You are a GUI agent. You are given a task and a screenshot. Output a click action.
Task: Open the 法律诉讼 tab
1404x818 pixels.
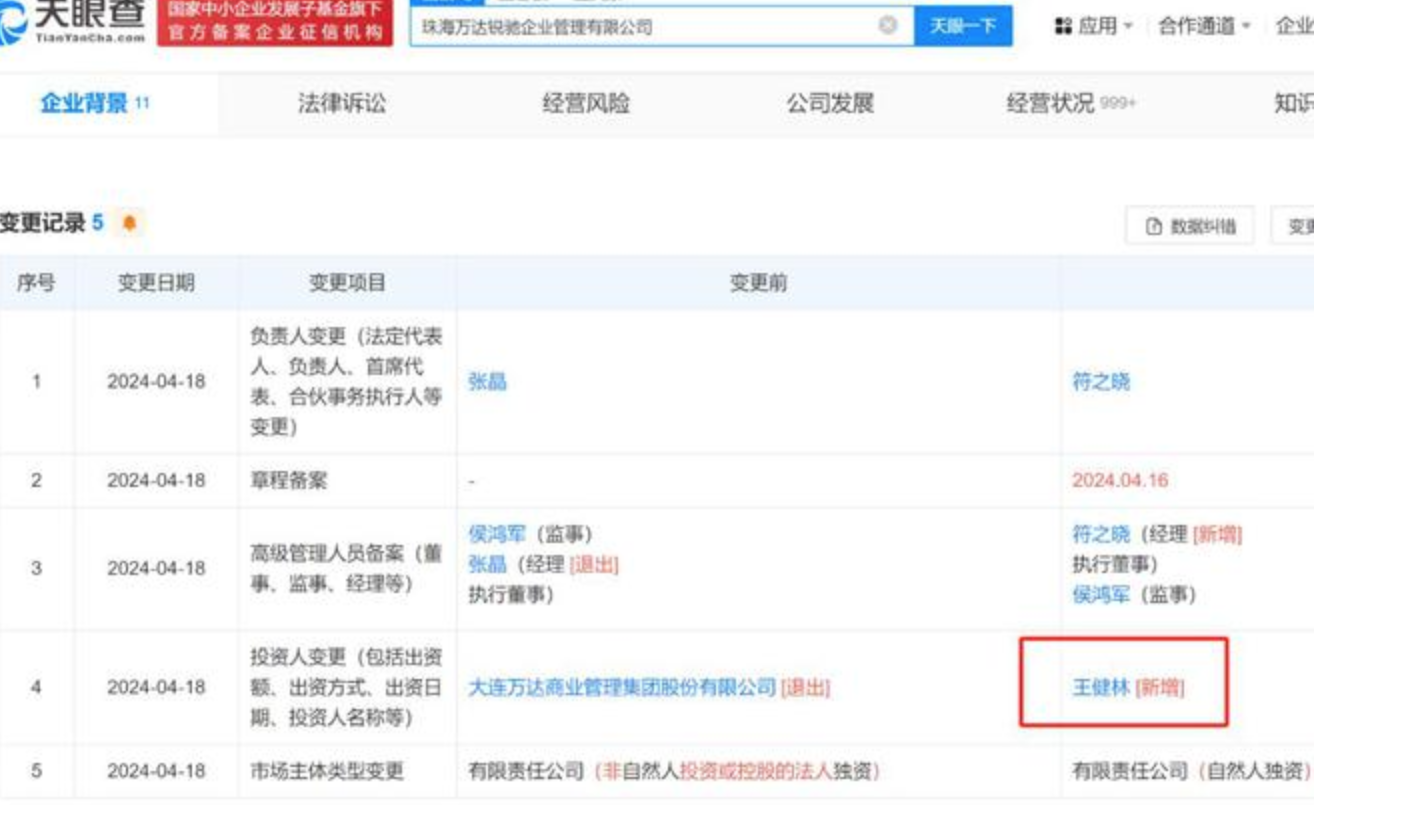tap(342, 103)
